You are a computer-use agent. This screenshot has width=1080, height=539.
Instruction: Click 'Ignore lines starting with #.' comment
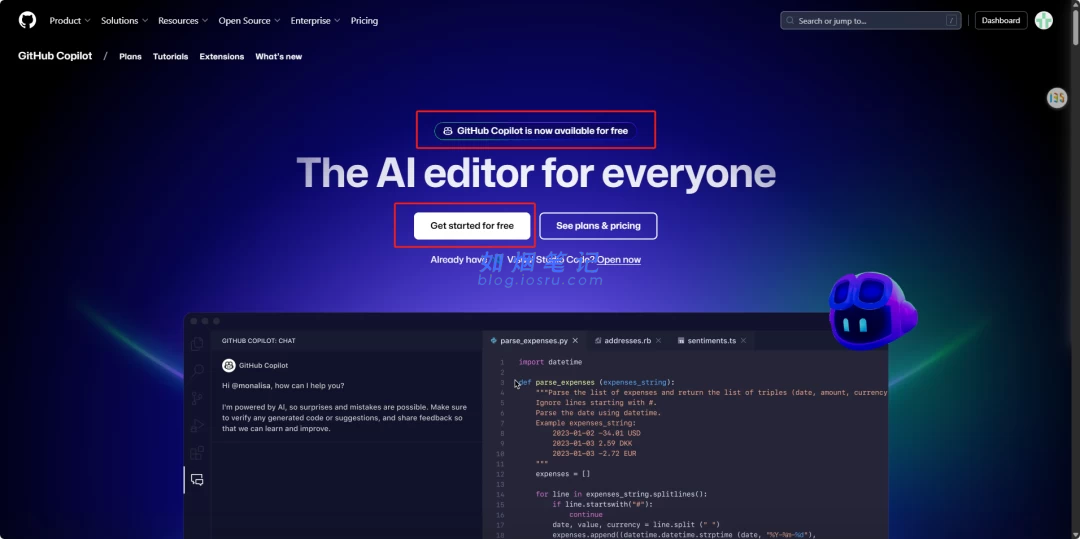pyautogui.click(x=596, y=403)
